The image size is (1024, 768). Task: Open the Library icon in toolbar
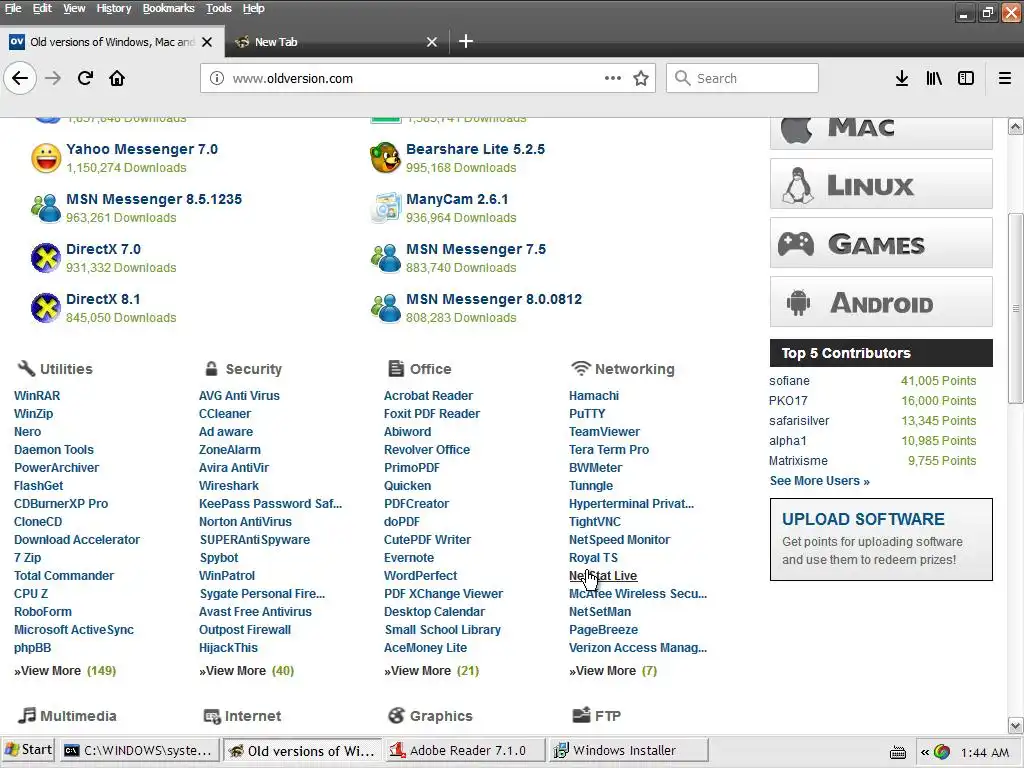pos(934,78)
